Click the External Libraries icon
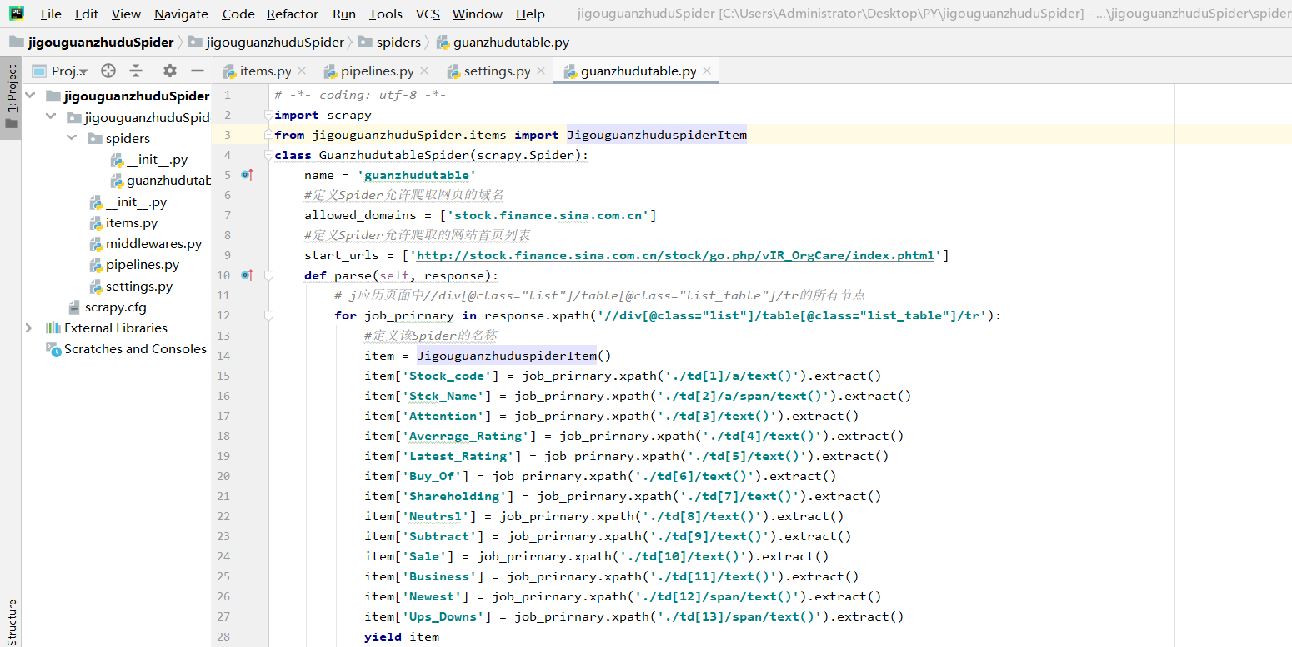The height and width of the screenshot is (647, 1292). click(x=54, y=328)
